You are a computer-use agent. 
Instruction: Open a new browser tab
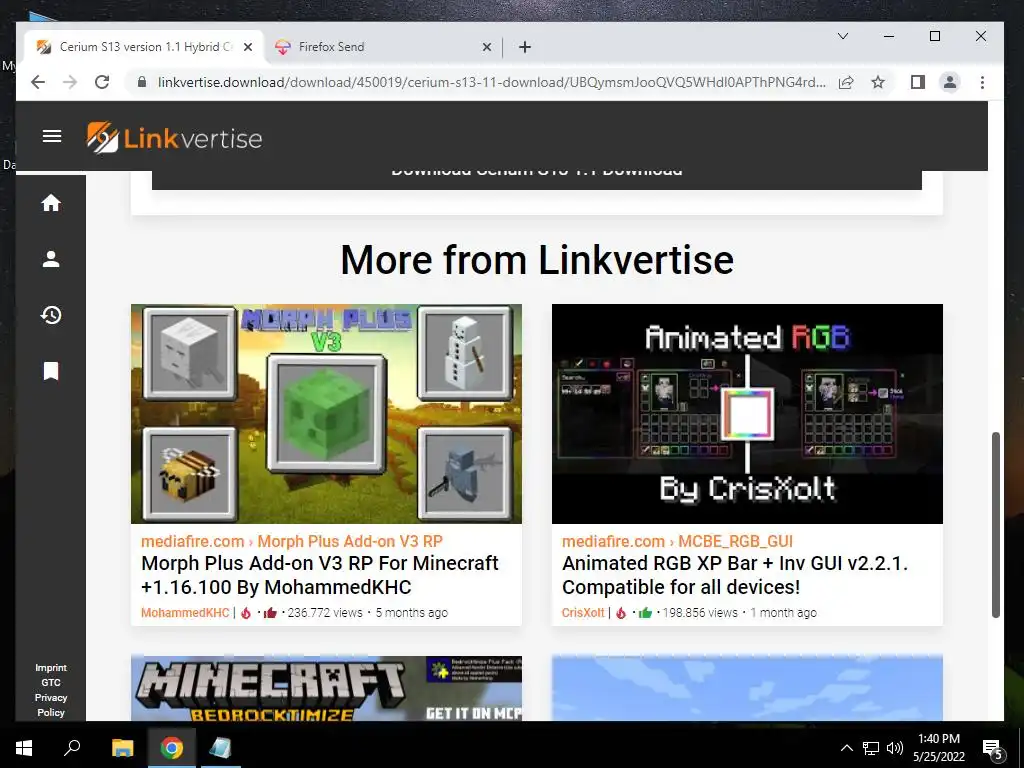point(524,47)
